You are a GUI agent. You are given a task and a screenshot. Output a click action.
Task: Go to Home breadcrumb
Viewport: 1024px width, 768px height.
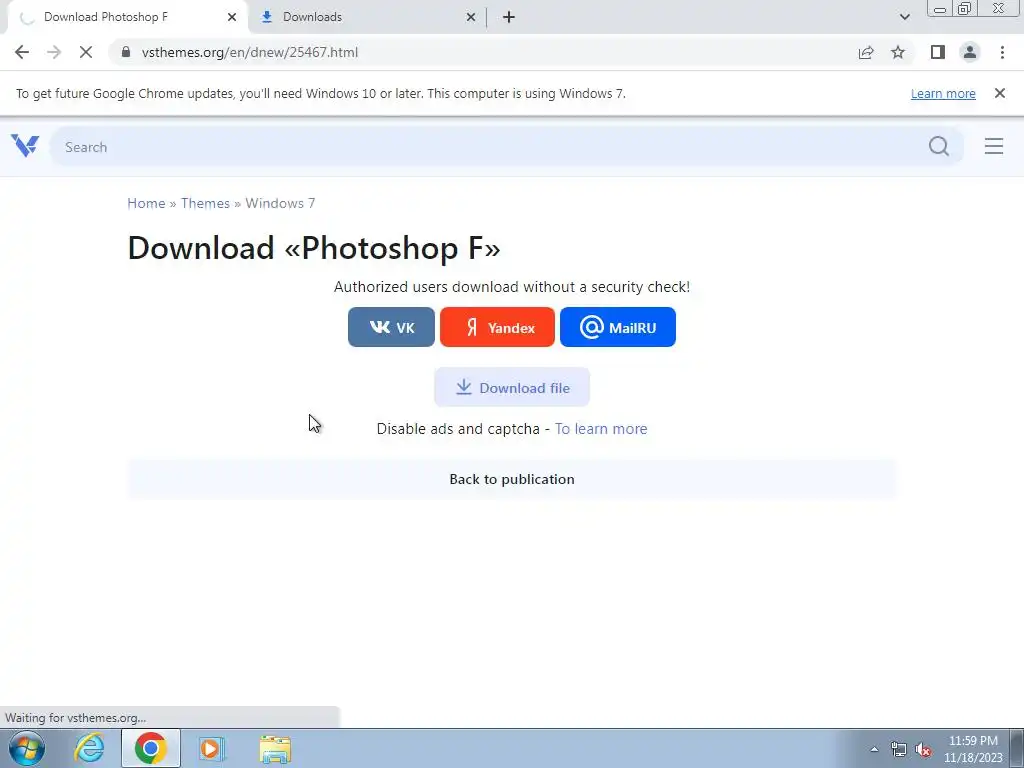146,203
